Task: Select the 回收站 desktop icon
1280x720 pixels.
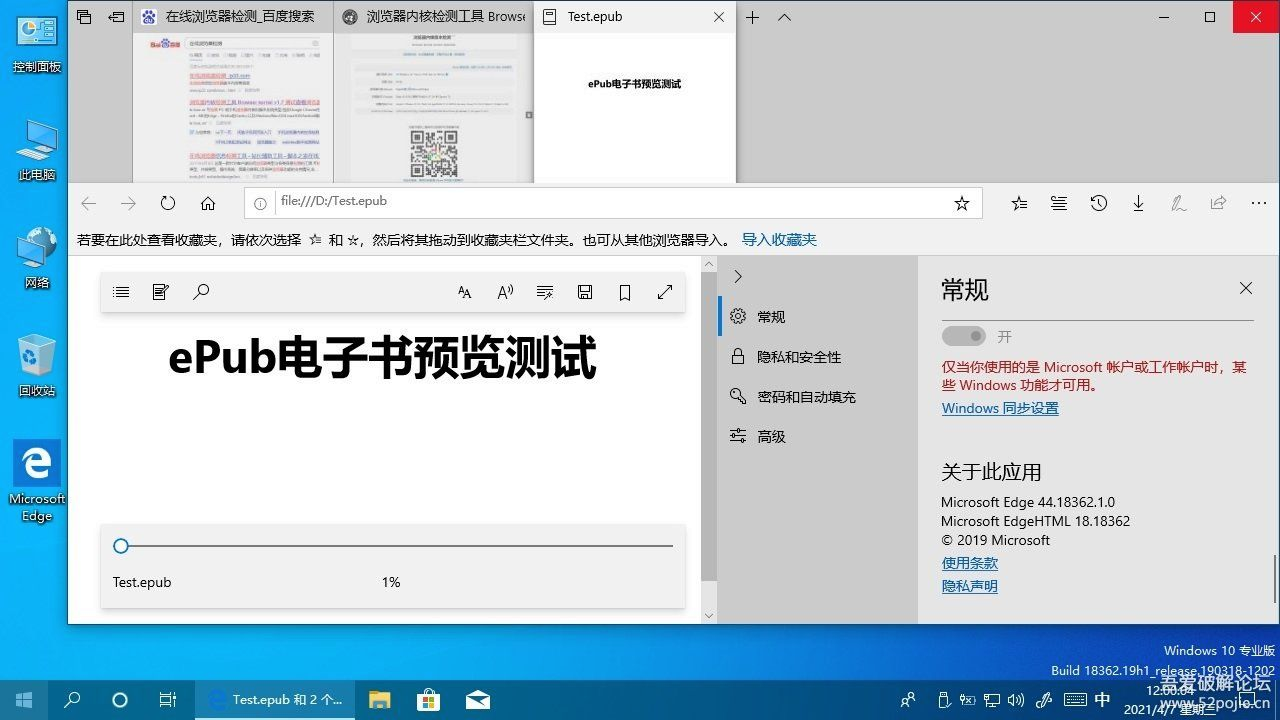Action: (x=37, y=367)
